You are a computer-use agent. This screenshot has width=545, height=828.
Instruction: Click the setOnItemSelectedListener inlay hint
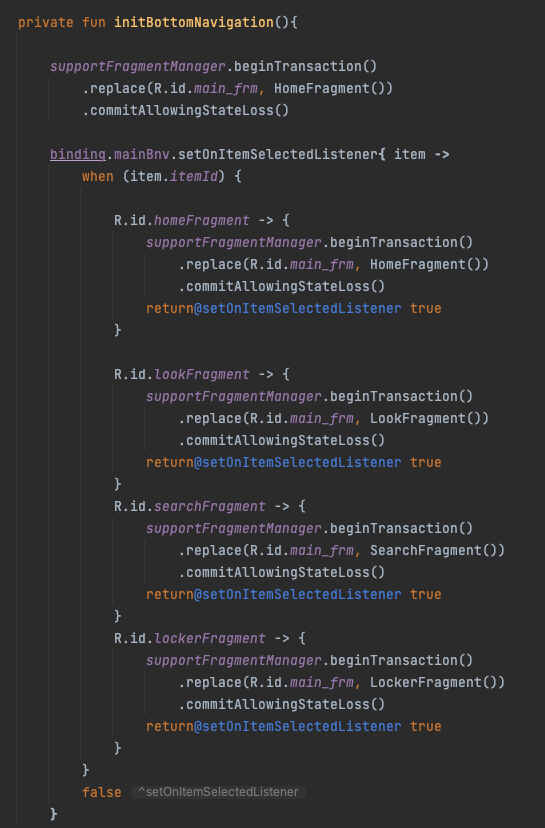pos(218,792)
